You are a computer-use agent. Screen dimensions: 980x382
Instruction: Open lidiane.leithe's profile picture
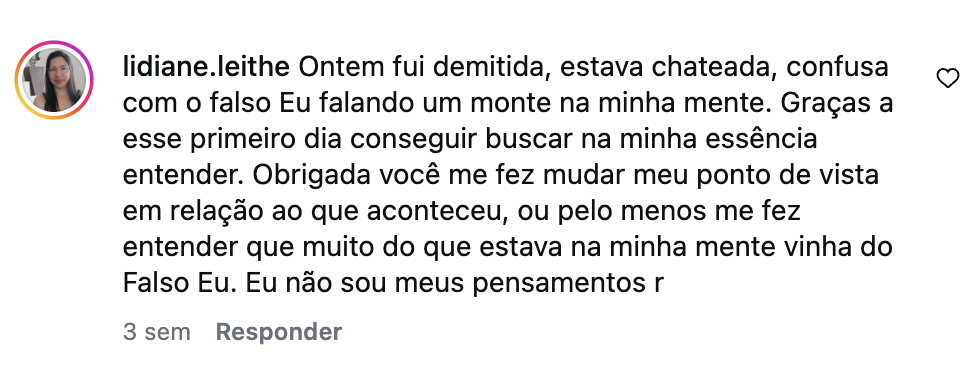54,79
